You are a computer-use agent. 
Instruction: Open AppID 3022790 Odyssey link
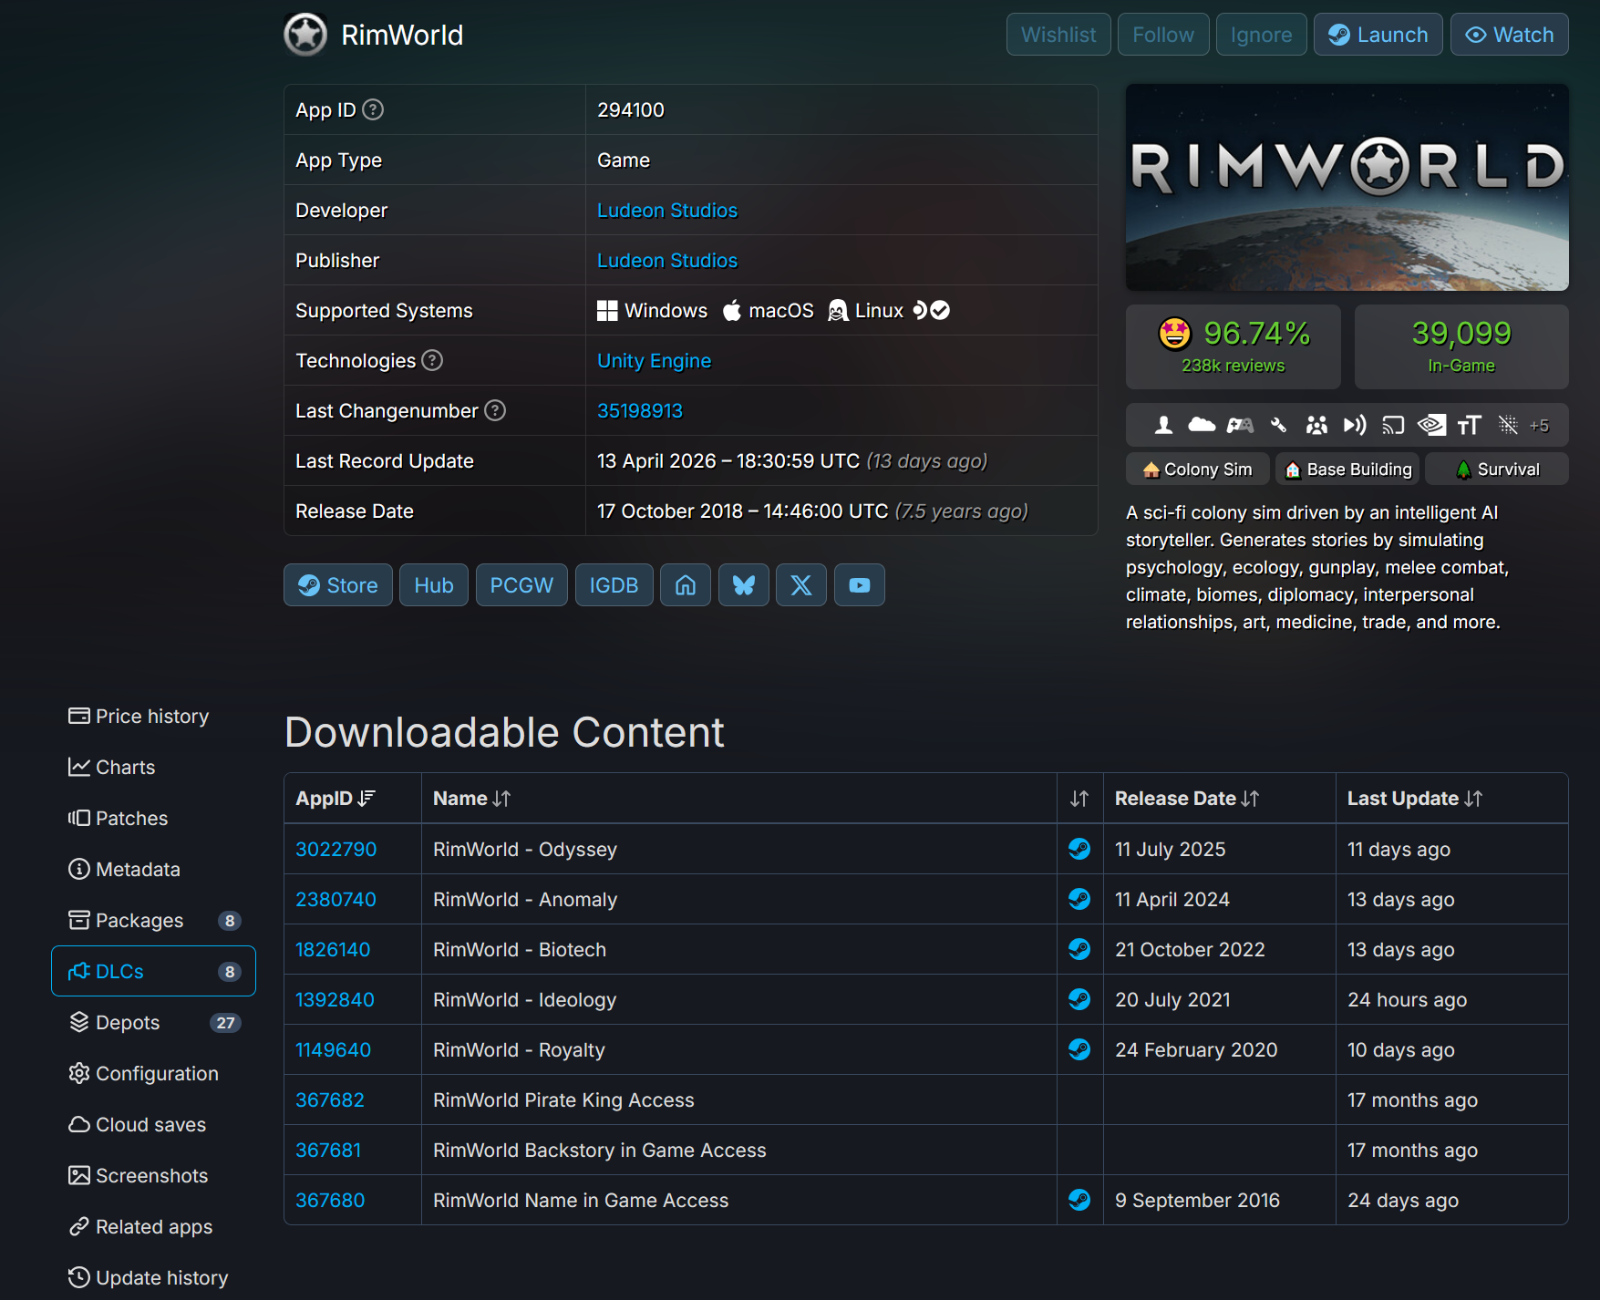pos(336,849)
